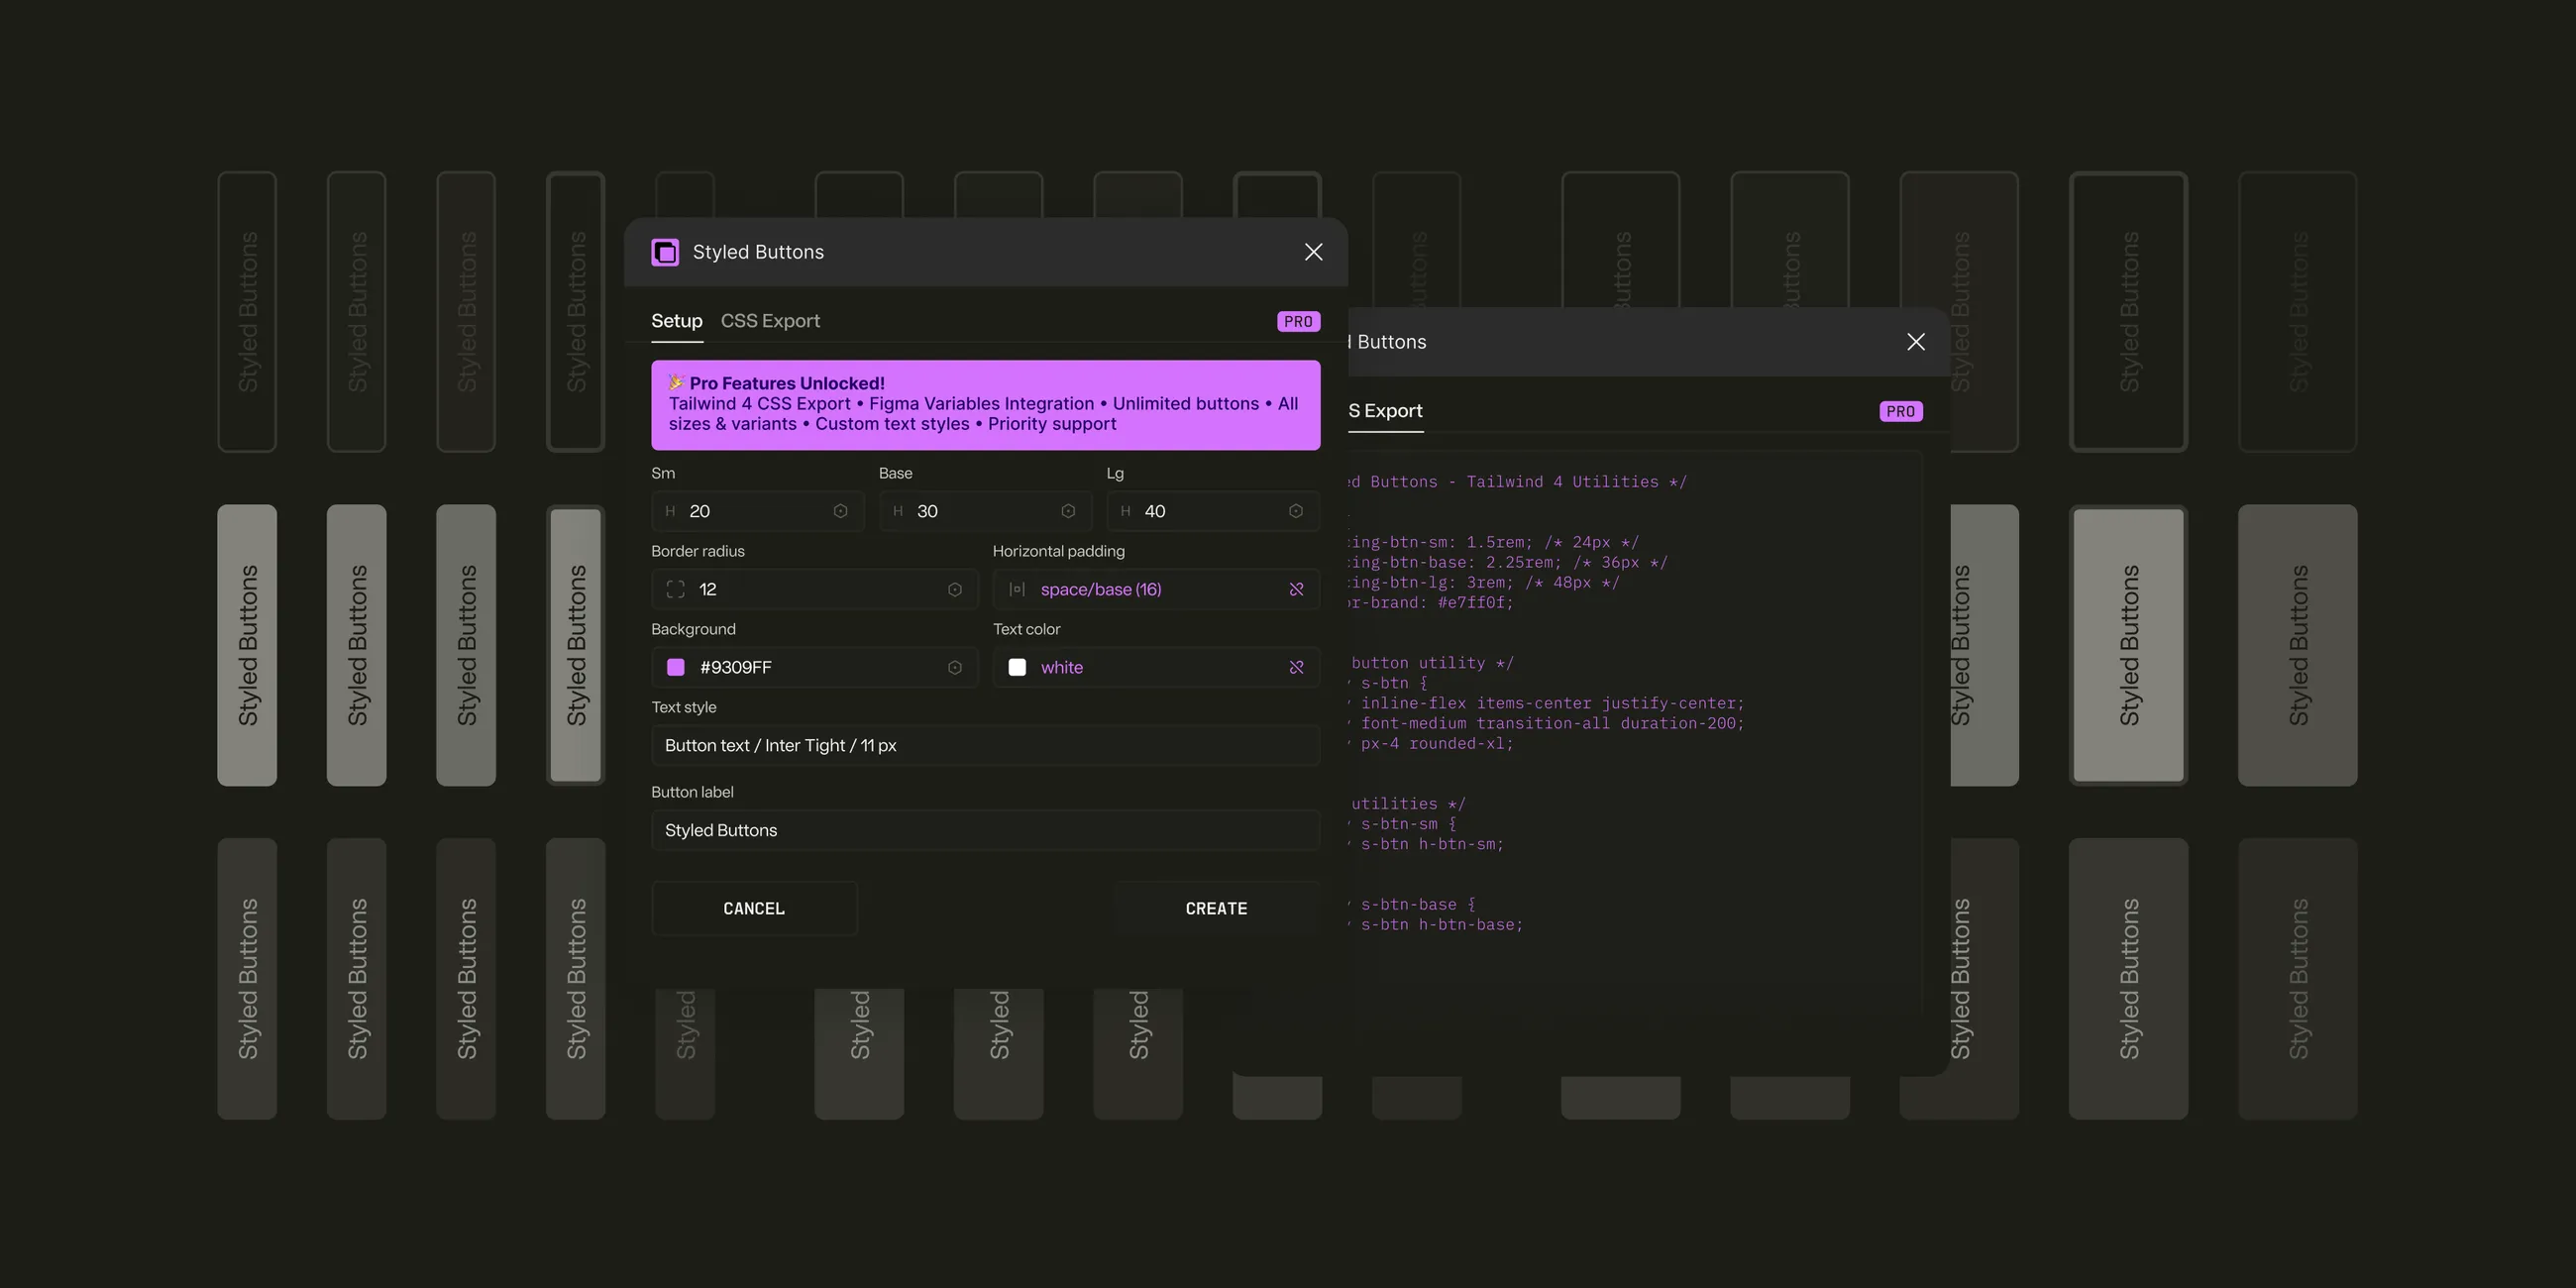The image size is (2576, 1288).
Task: Detach the space/base variable from Horizontal padding
Action: (x=1296, y=589)
